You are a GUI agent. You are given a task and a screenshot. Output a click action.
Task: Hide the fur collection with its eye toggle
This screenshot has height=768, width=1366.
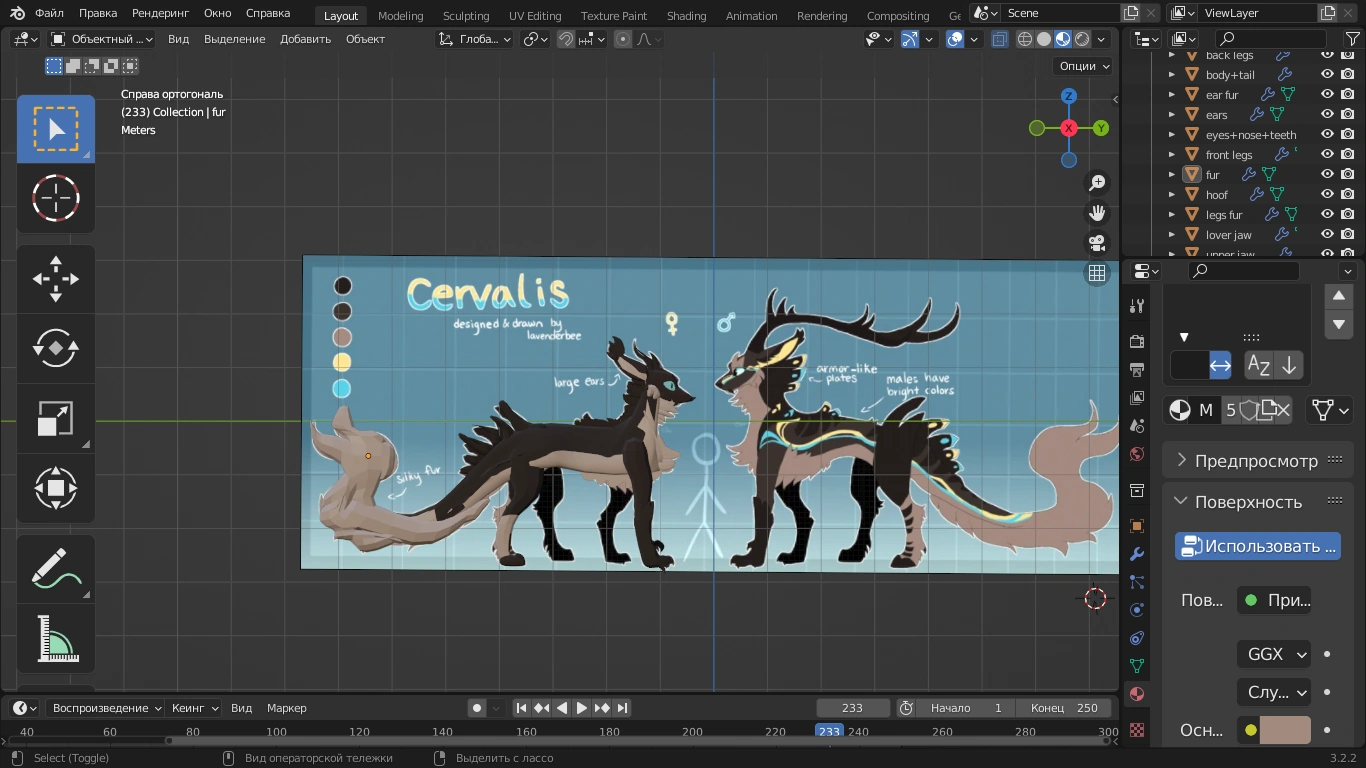click(x=1327, y=174)
